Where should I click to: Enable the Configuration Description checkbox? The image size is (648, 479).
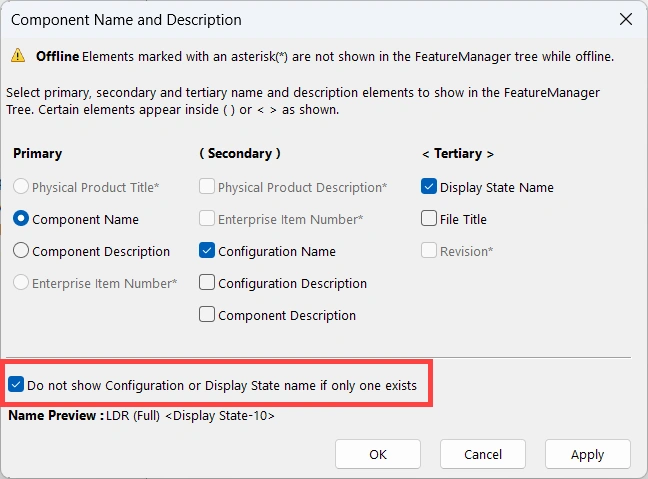click(x=207, y=283)
